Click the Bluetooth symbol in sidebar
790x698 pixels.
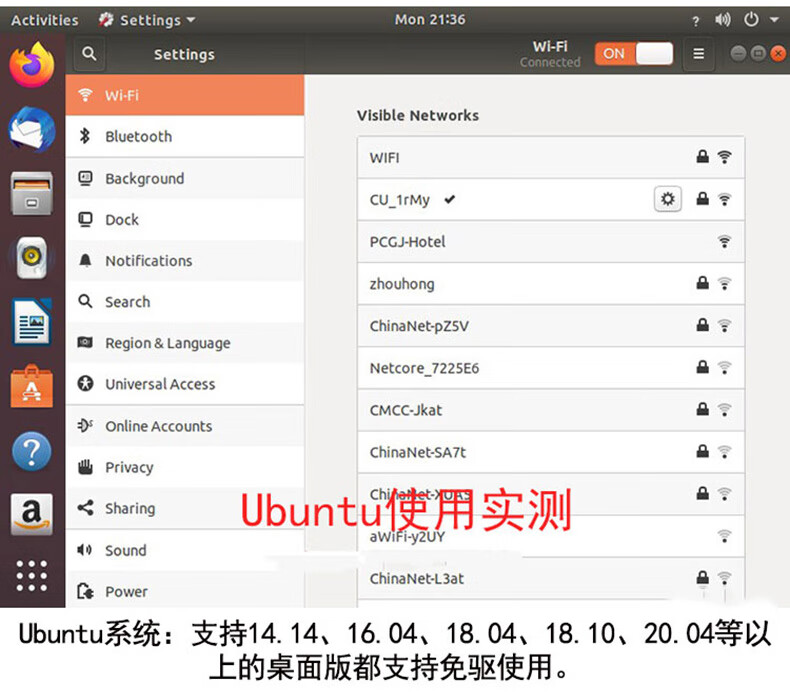85,136
